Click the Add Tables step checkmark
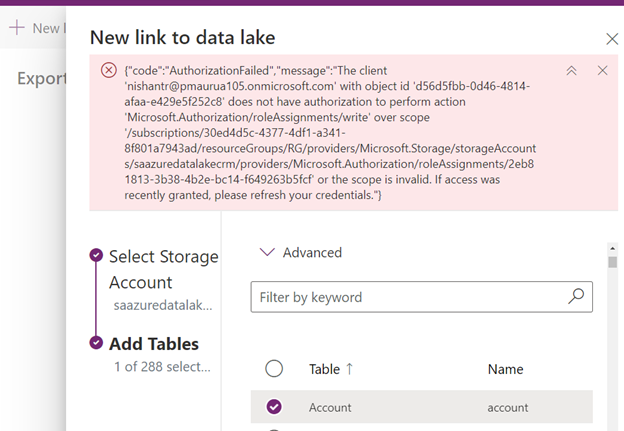Screen dimensions: 624x431 click(x=96, y=343)
